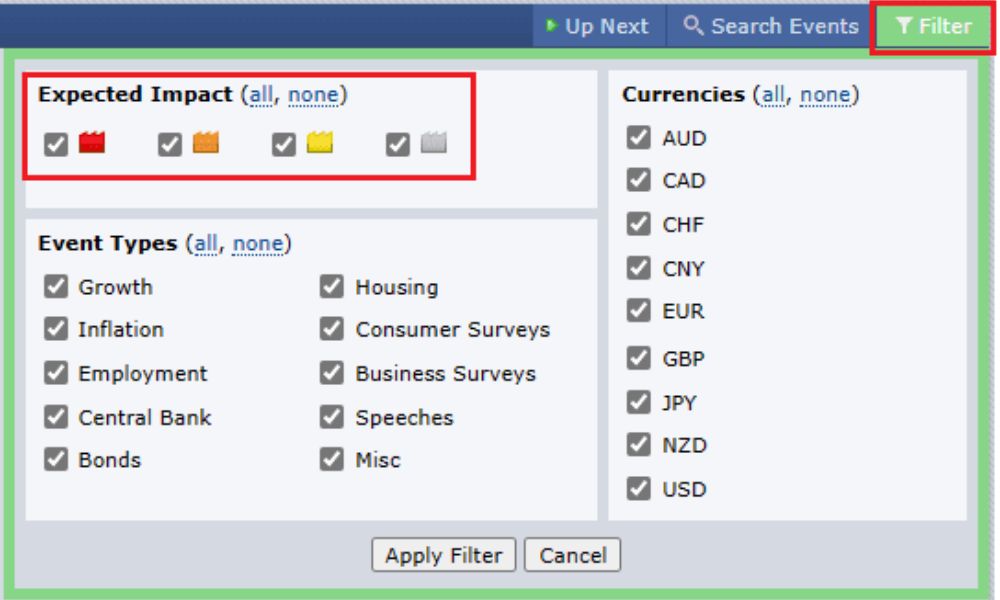This screenshot has width=1000, height=600.
Task: Uncheck the USD currency checkbox
Action: point(638,489)
